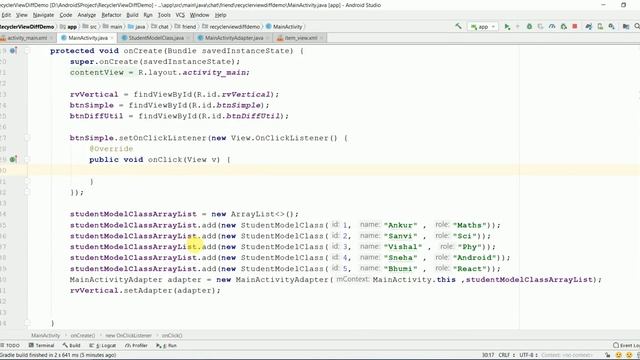Click the new OnClickListener breadcrumb below editor
640x360 pixels.
[128, 336]
